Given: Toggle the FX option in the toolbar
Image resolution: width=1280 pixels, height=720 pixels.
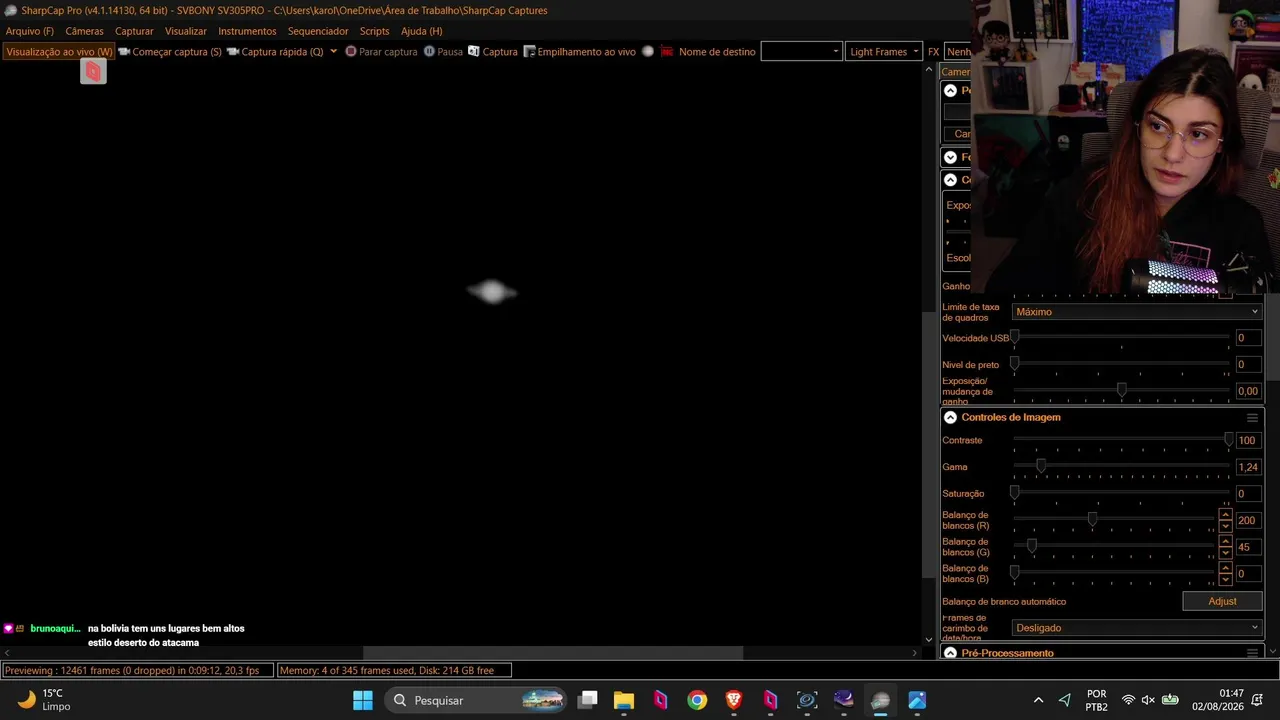Looking at the screenshot, I should [x=933, y=51].
